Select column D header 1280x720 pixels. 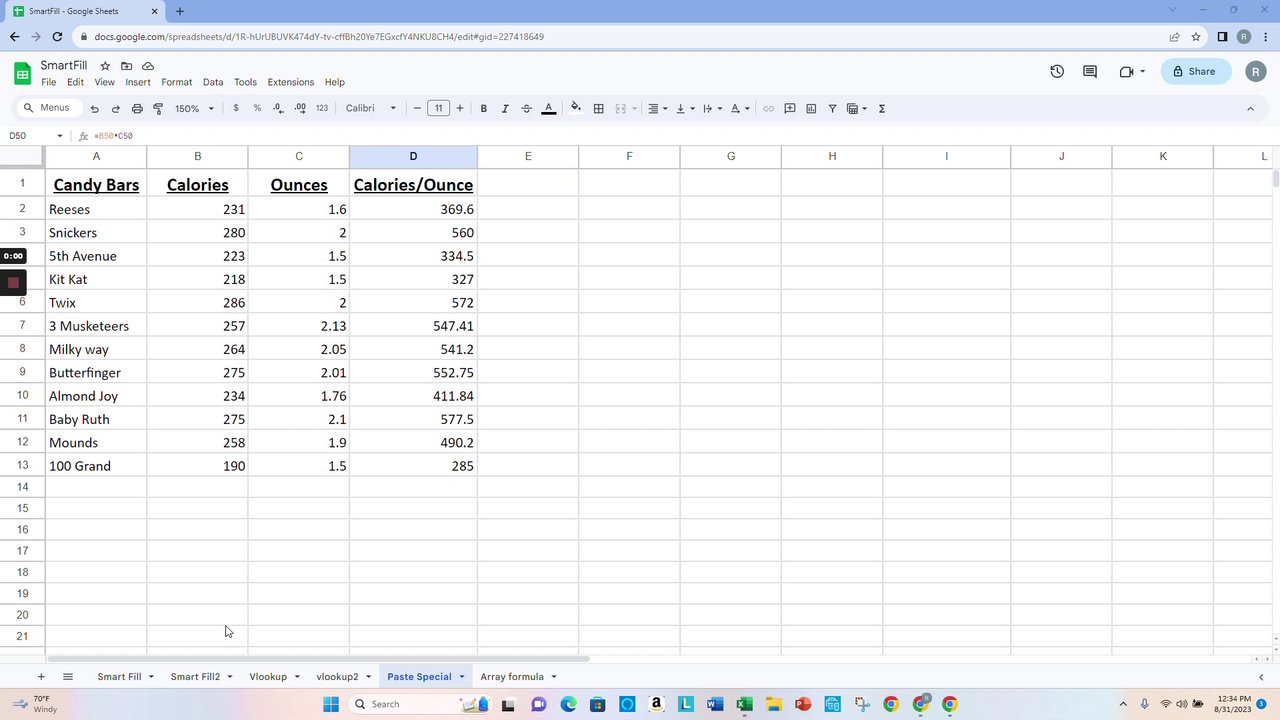point(413,156)
